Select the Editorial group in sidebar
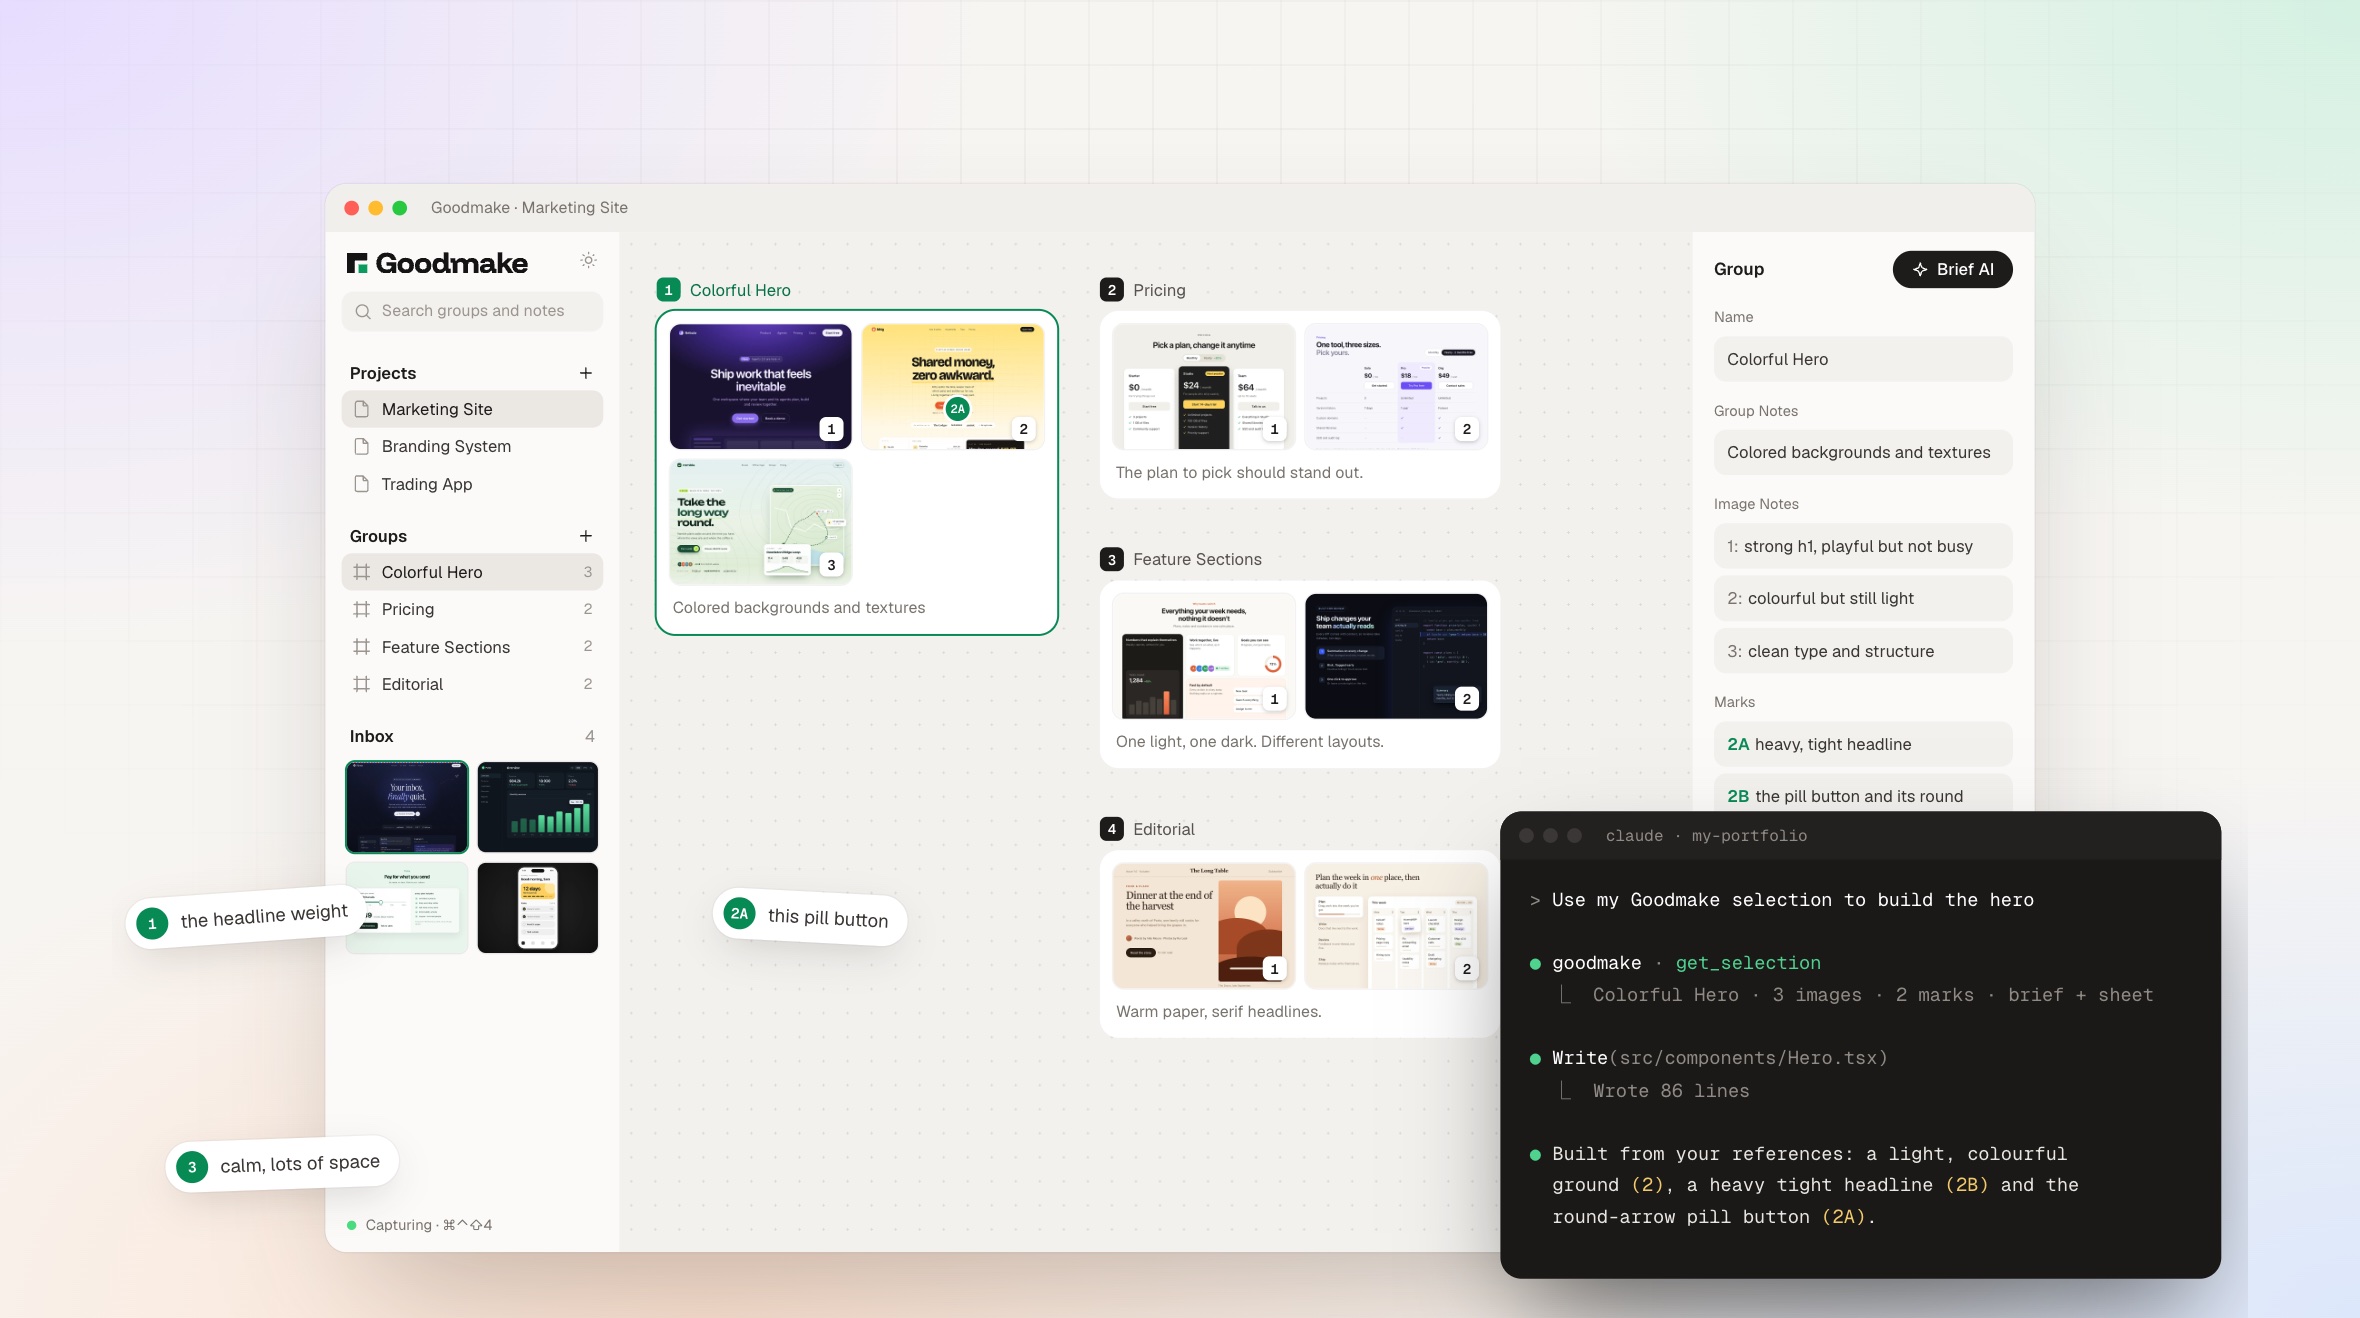 tap(472, 684)
